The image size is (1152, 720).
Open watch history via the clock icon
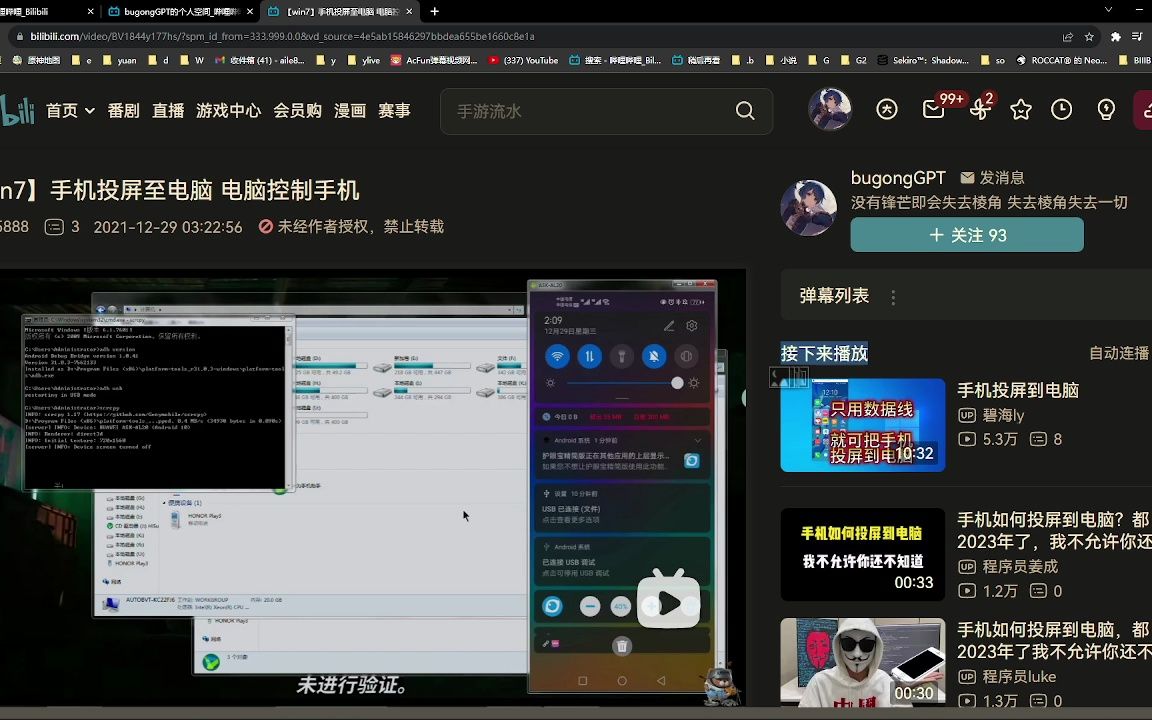(x=1062, y=109)
